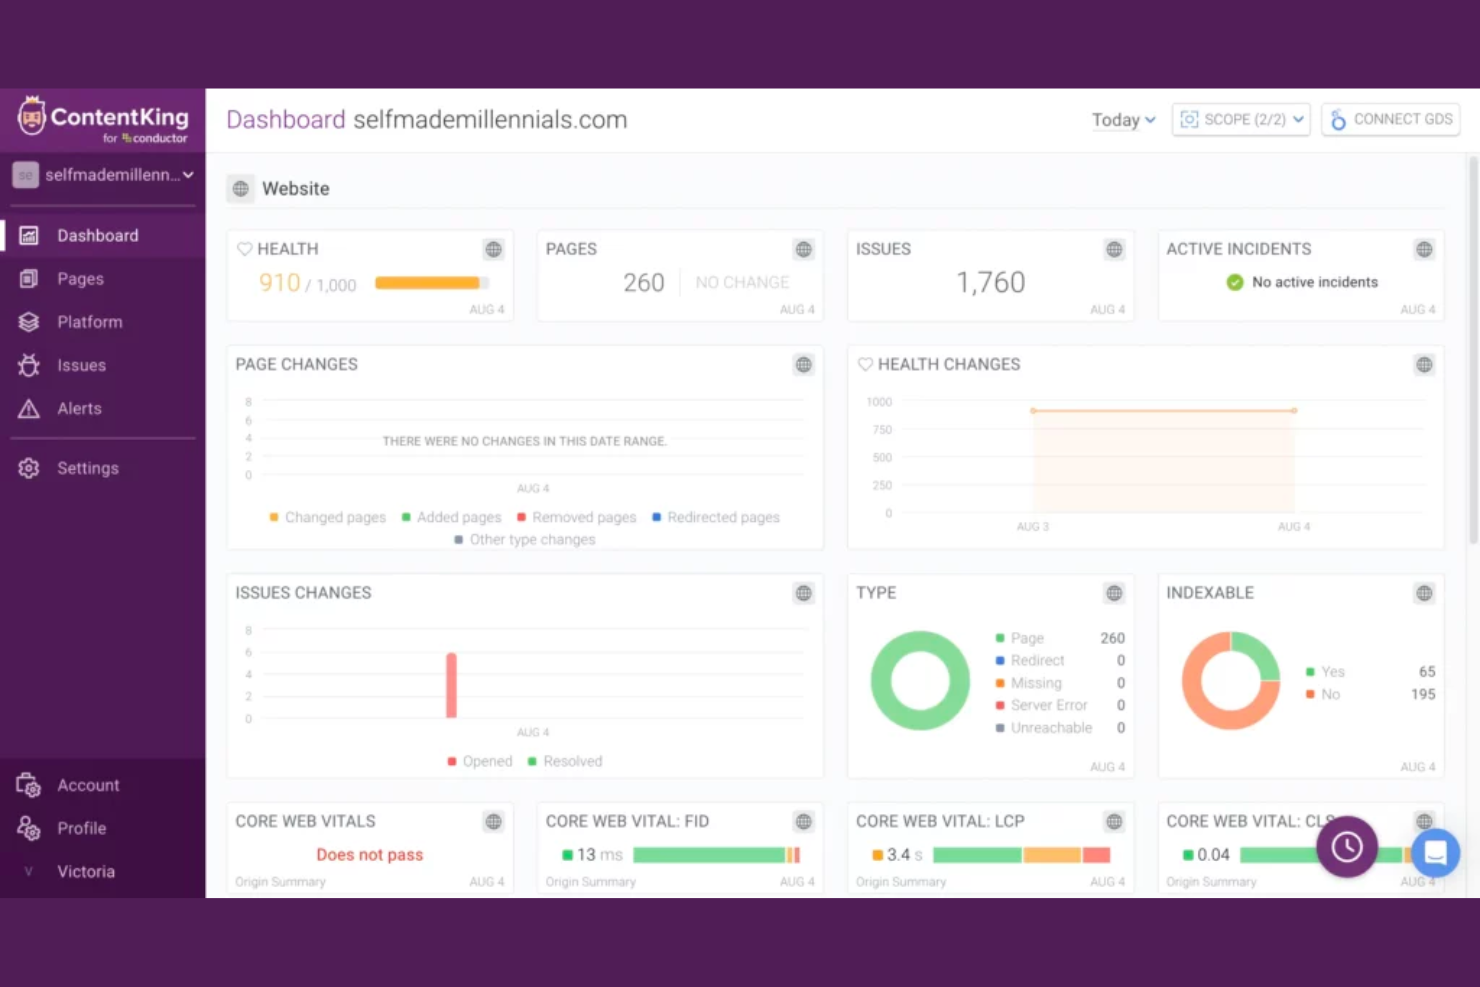
Task: Click the 260 pages count
Action: (x=644, y=283)
